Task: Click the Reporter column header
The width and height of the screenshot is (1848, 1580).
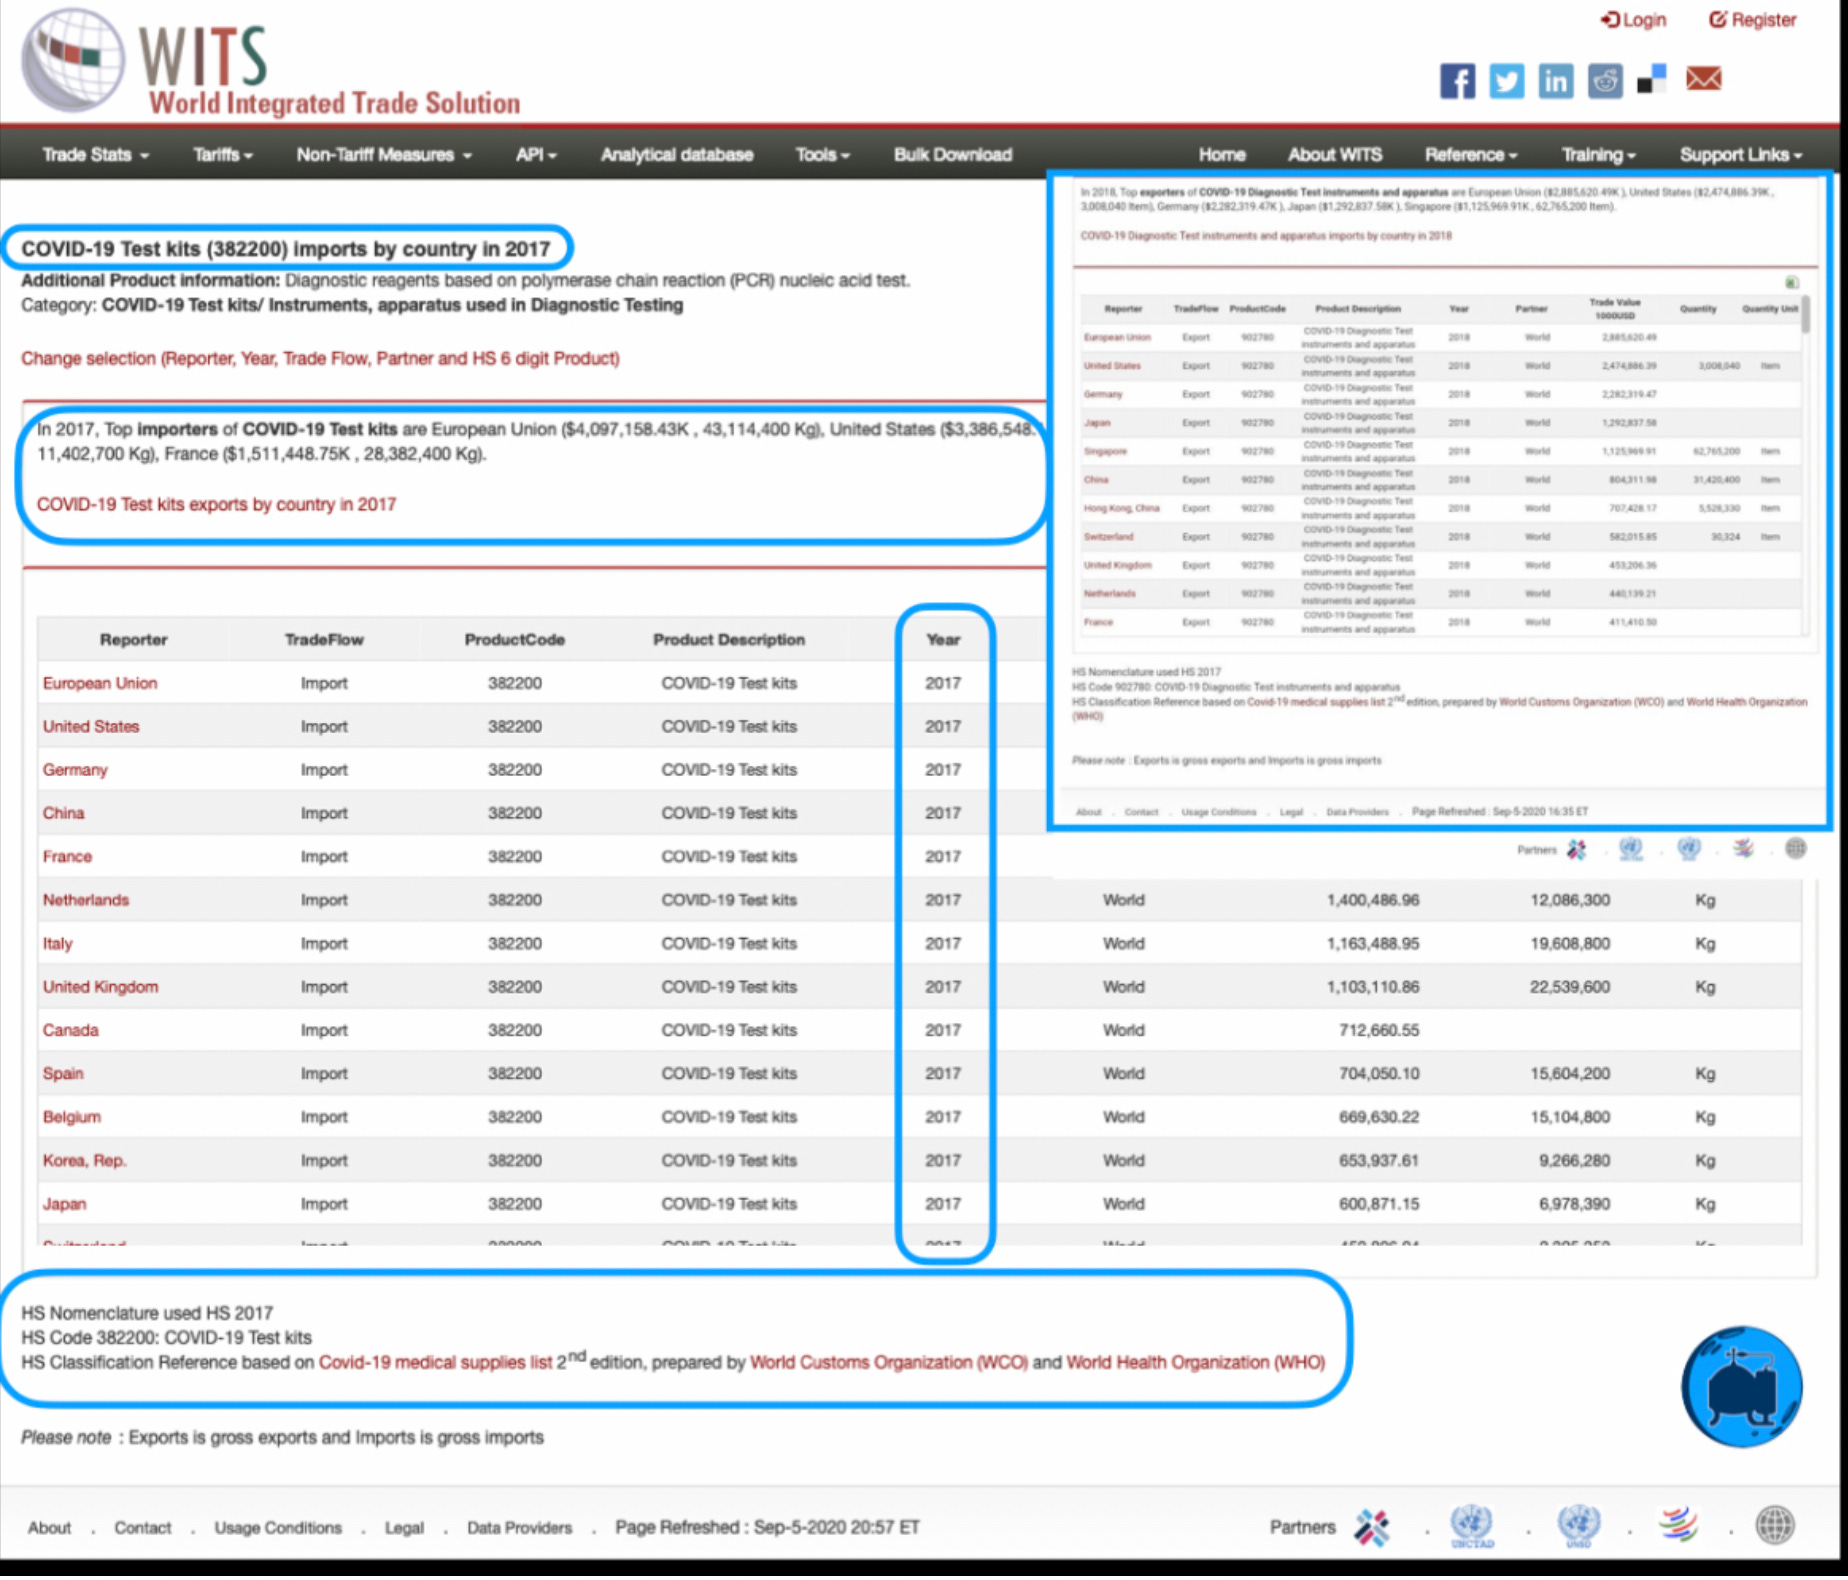Action: (133, 640)
